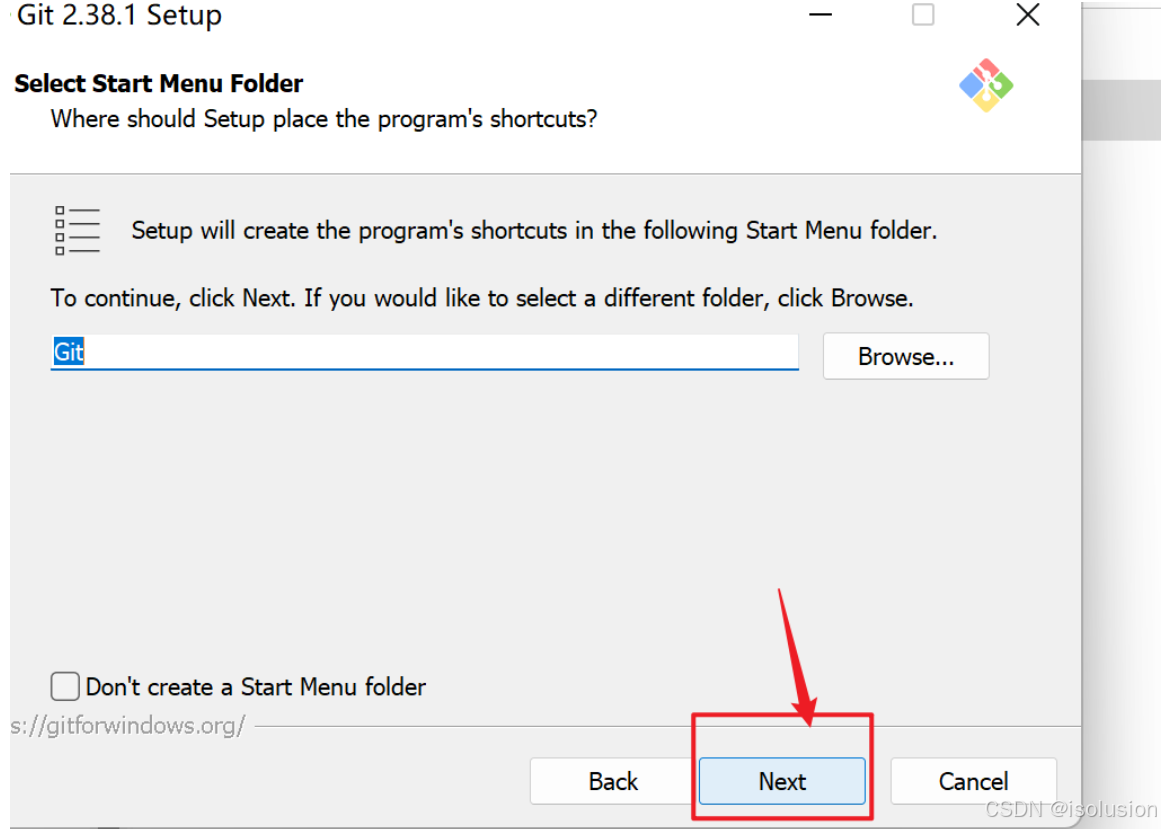Click the Next button
1161x829 pixels.
[x=782, y=781]
